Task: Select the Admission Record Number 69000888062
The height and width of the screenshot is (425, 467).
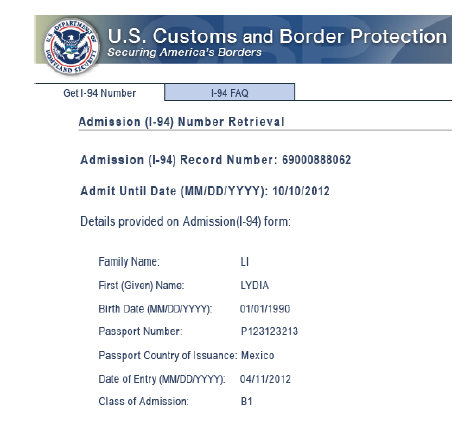Action: 316,160
